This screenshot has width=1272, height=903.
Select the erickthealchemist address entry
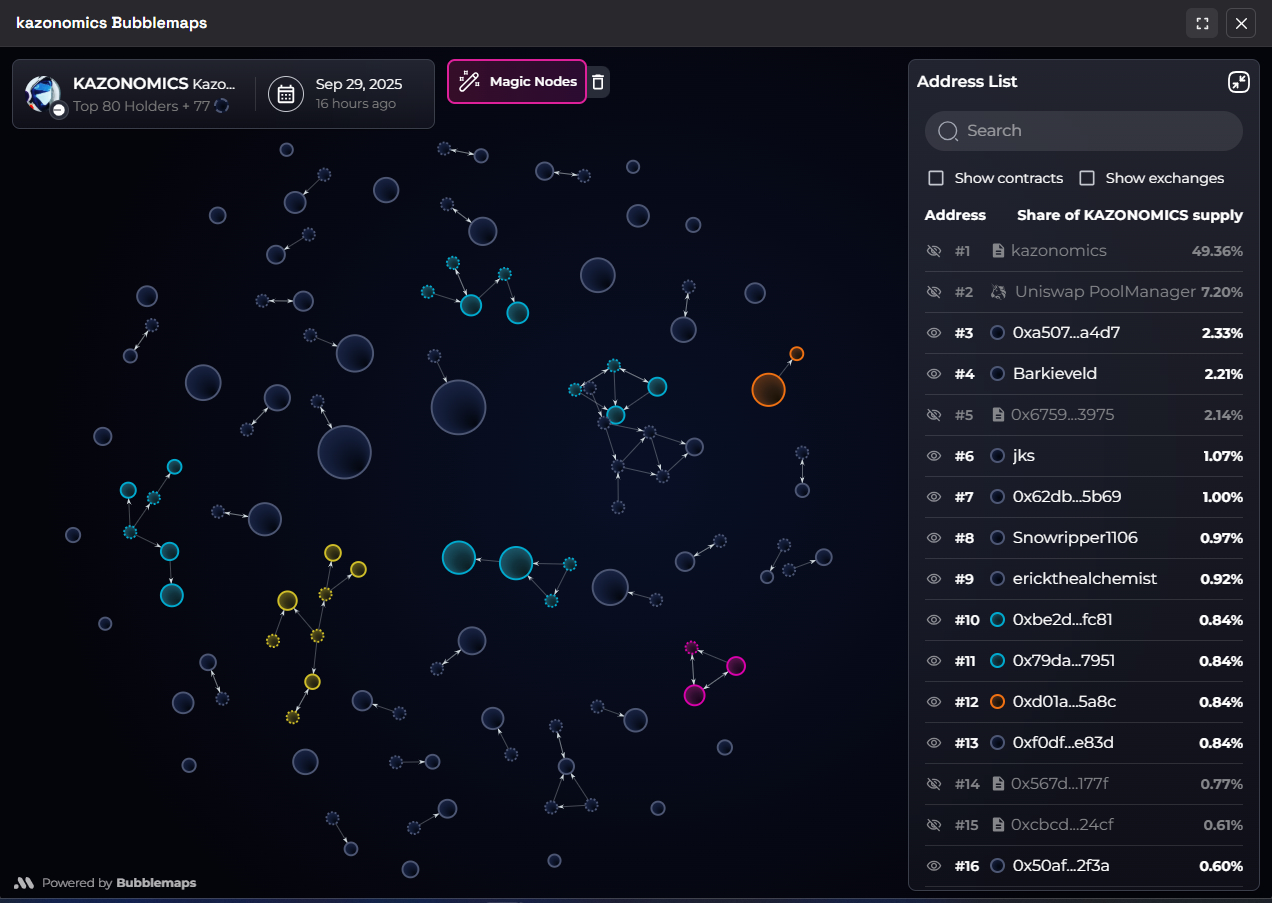click(1085, 579)
